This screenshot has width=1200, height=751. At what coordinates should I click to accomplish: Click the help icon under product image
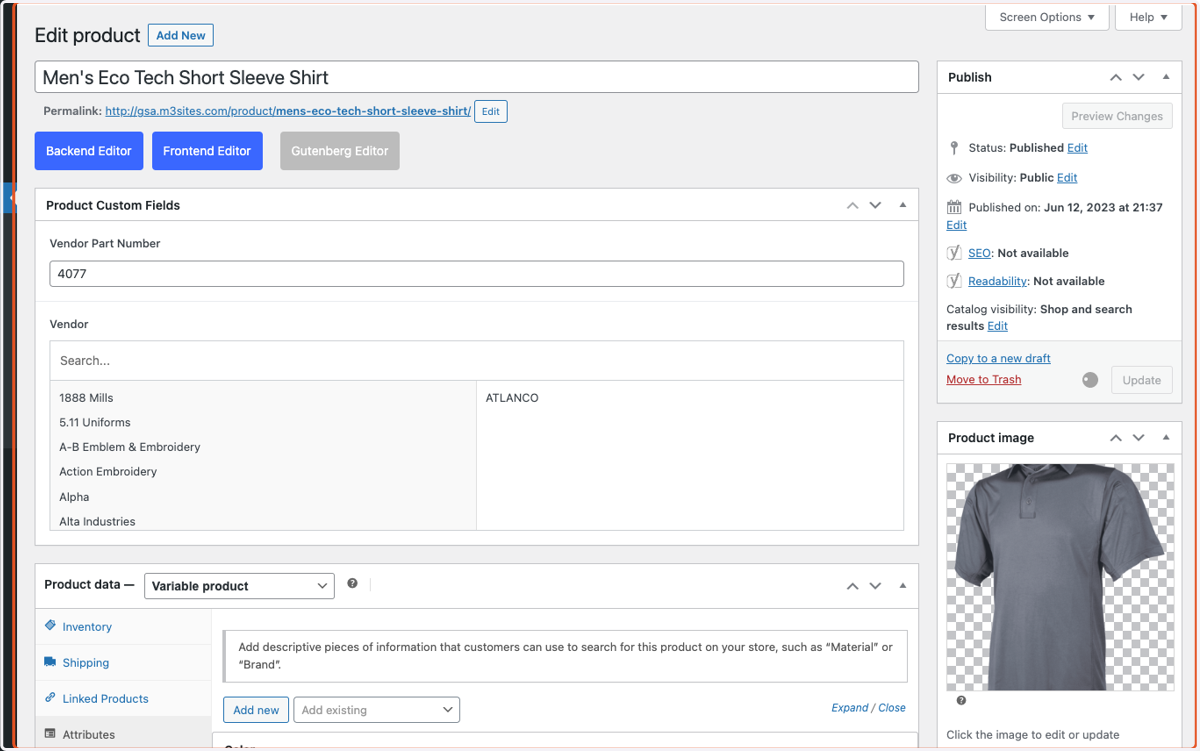click(961, 701)
